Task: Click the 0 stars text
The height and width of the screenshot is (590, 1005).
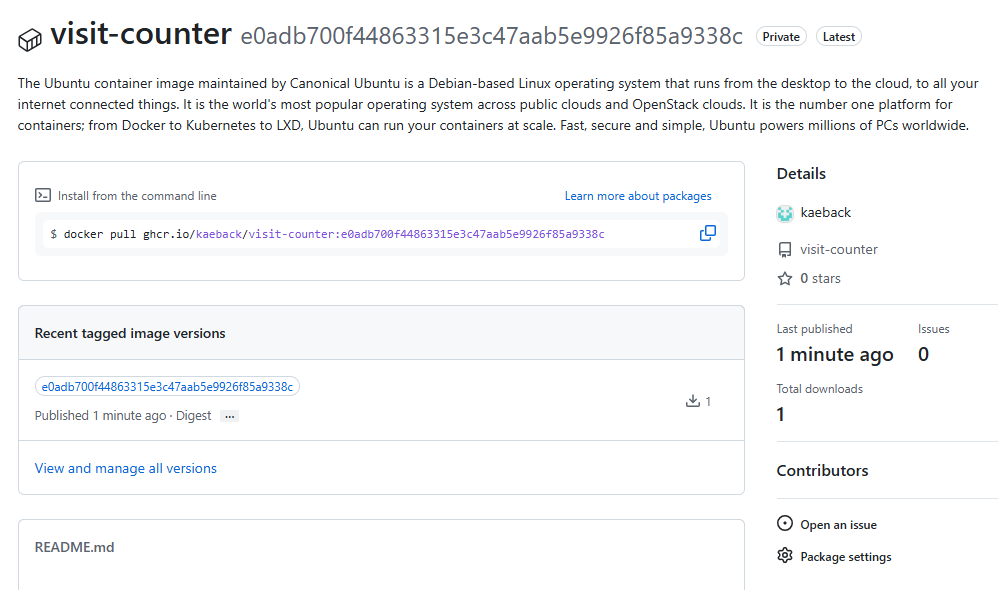Action: (820, 279)
